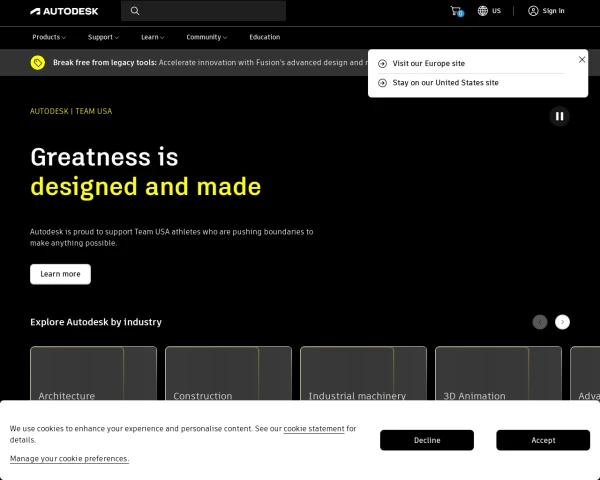Open the Construction industry card
Screen dimensions: 600x480
[228, 373]
